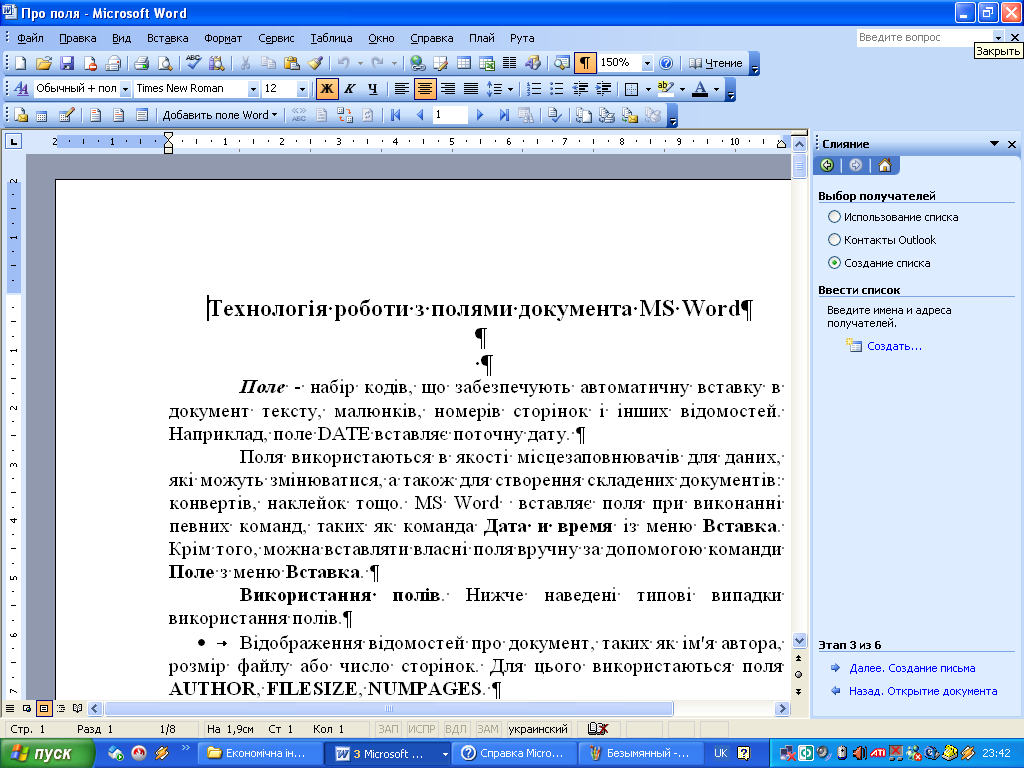Run the spelling check (ABC checkmark)
Screen dimensions: 1024x768
click(193, 63)
